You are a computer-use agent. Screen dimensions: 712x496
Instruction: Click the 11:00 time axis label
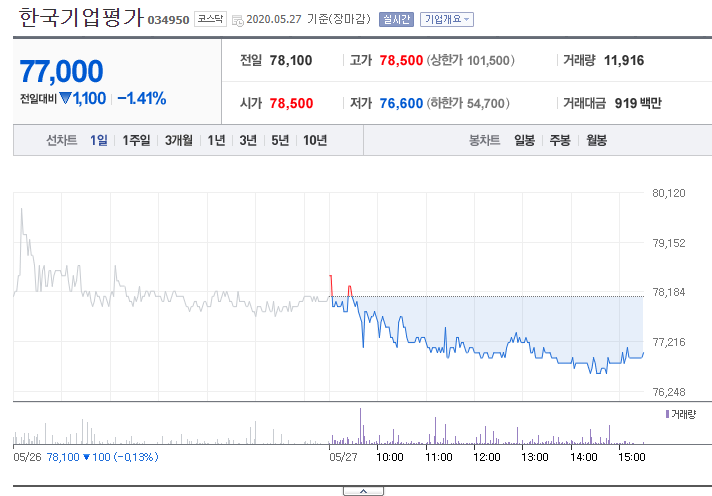[x=439, y=457]
